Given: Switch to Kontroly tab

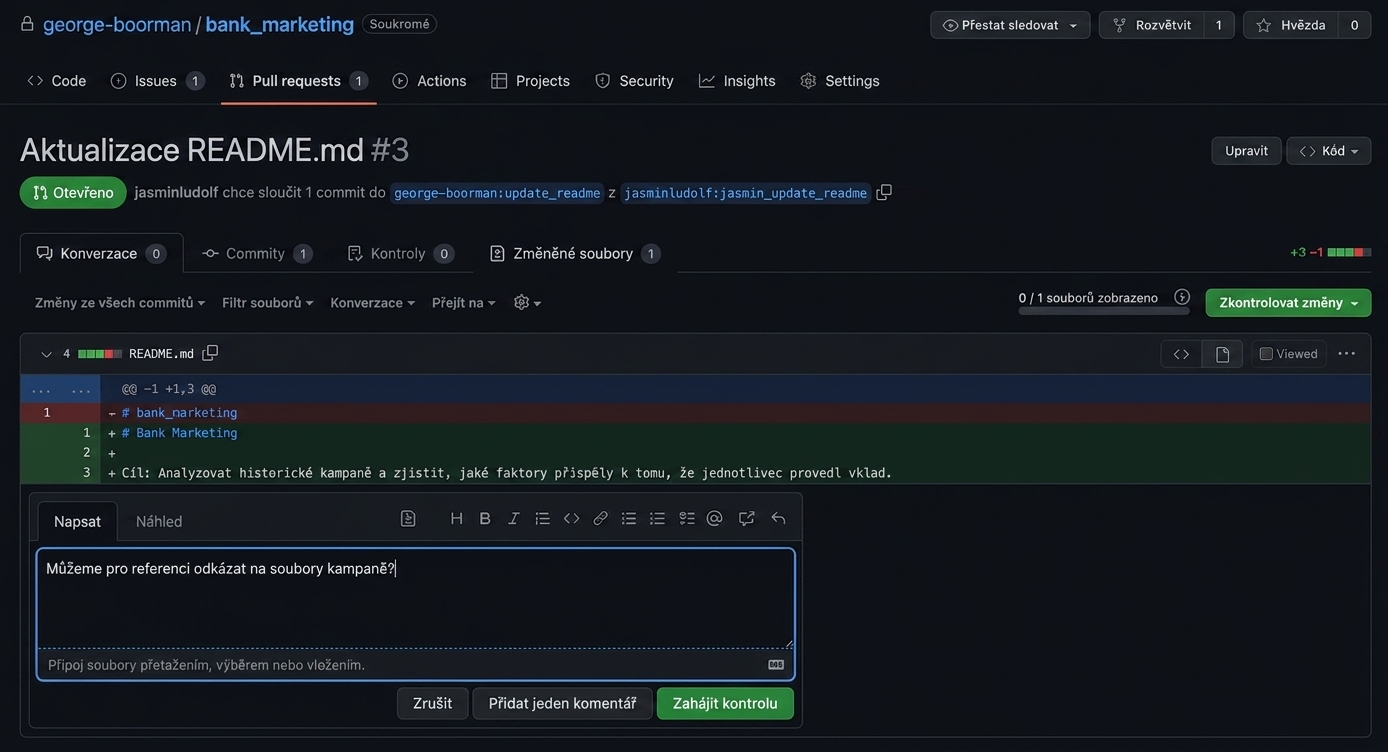Looking at the screenshot, I should (400, 253).
